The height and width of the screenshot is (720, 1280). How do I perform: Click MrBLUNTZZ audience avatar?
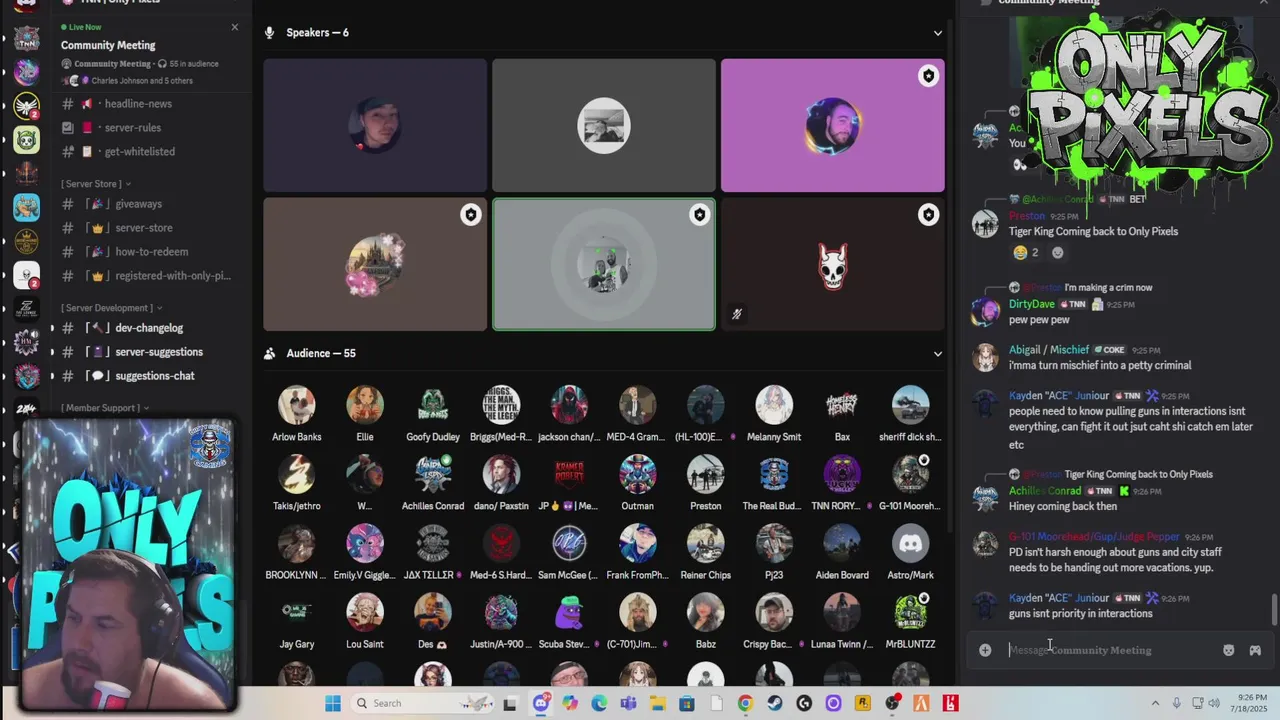910,612
